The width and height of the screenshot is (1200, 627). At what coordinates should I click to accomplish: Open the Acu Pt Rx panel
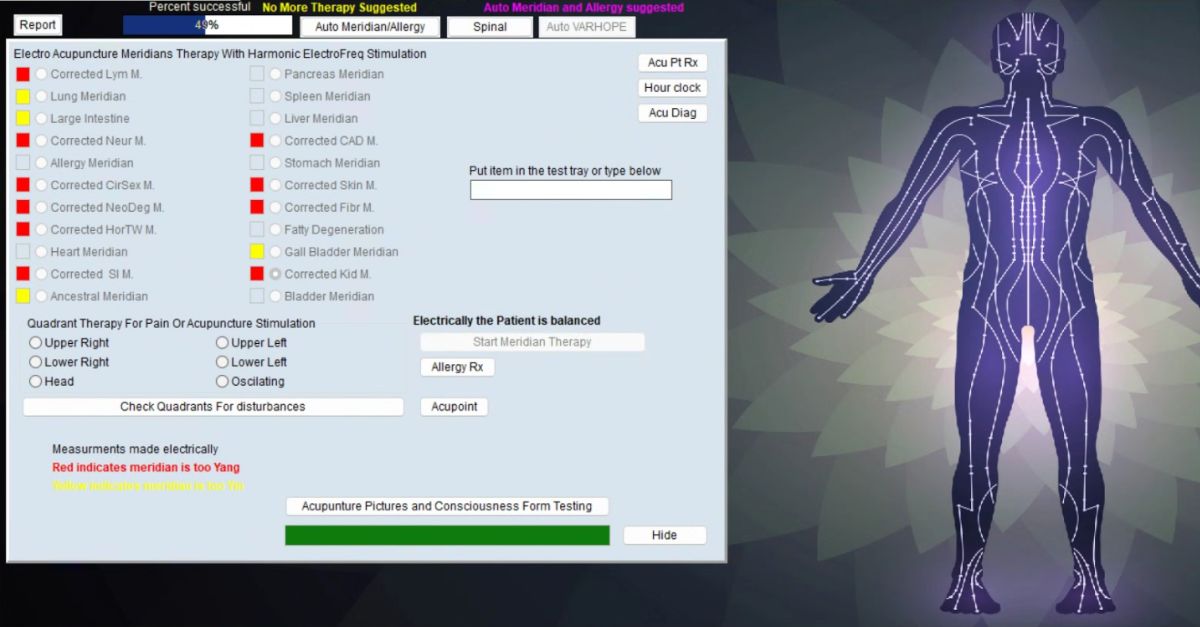point(672,63)
